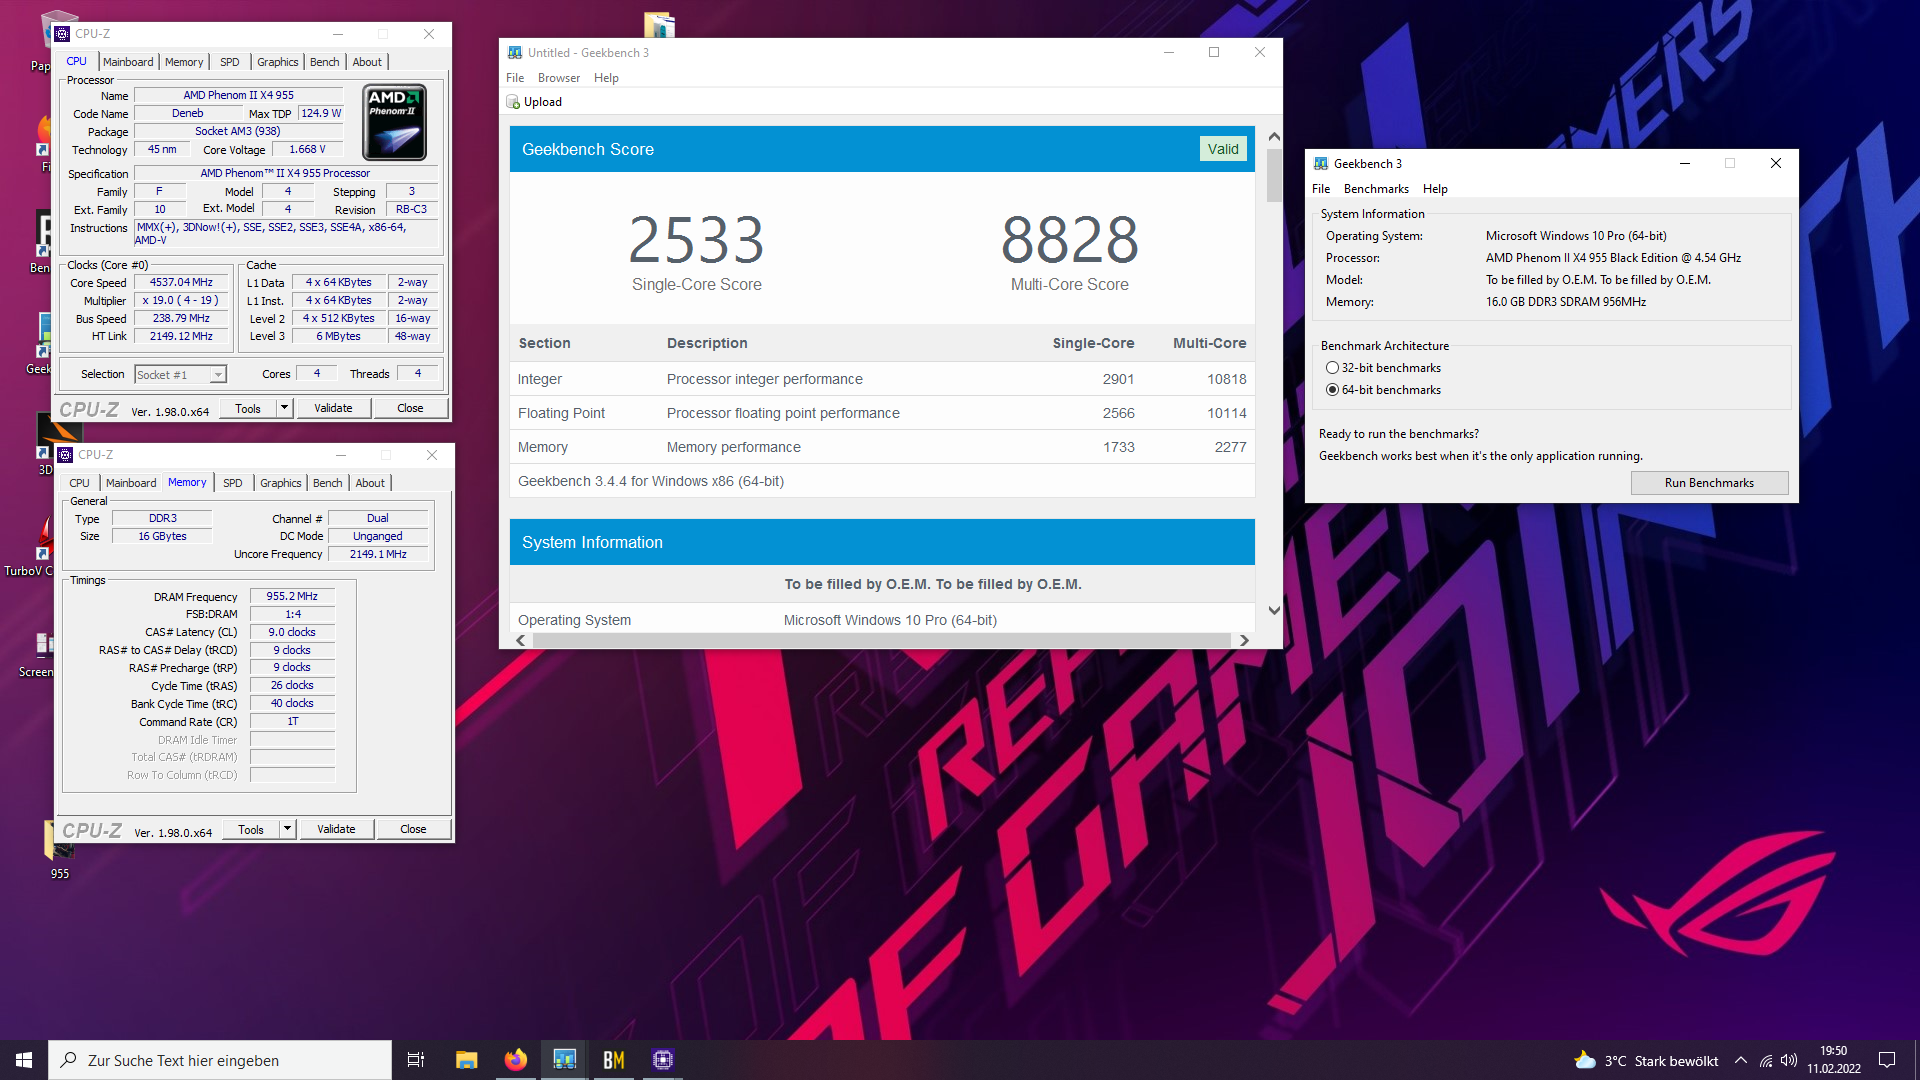The image size is (1920, 1080).
Task: Open Bench tab in top CPU-Z window
Action: [324, 62]
